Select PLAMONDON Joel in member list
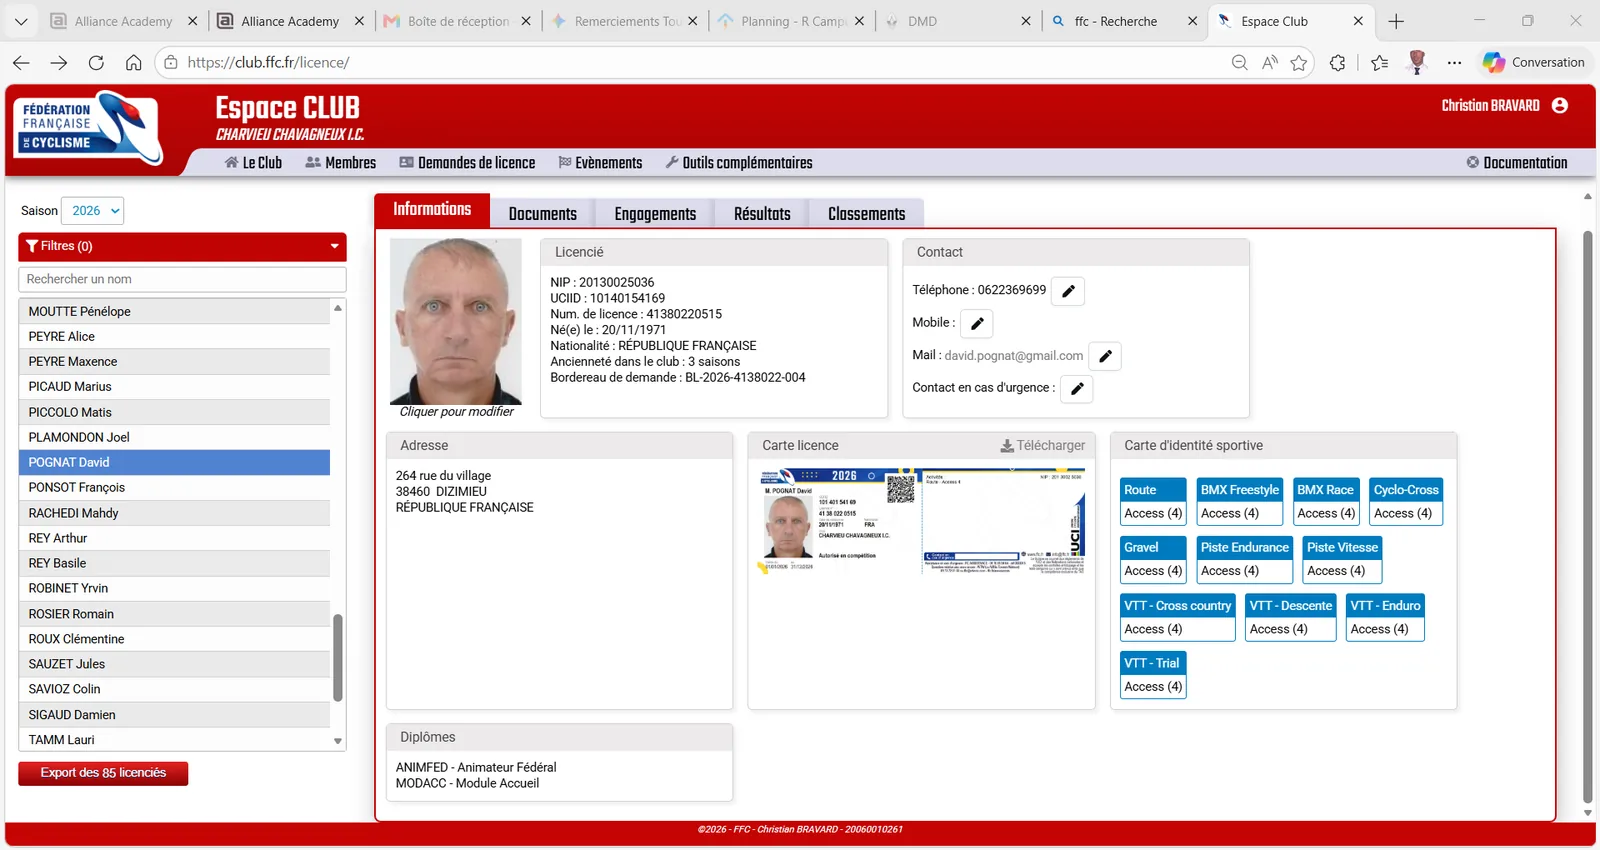This screenshot has height=850, width=1600. click(x=174, y=437)
